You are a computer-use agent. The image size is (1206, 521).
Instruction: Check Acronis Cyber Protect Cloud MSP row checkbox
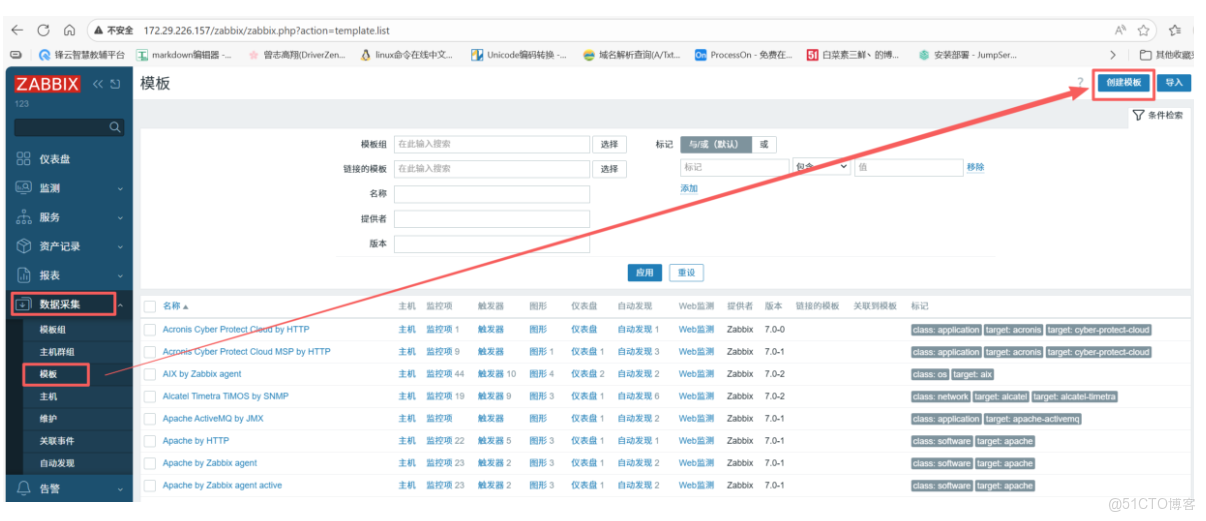point(150,352)
